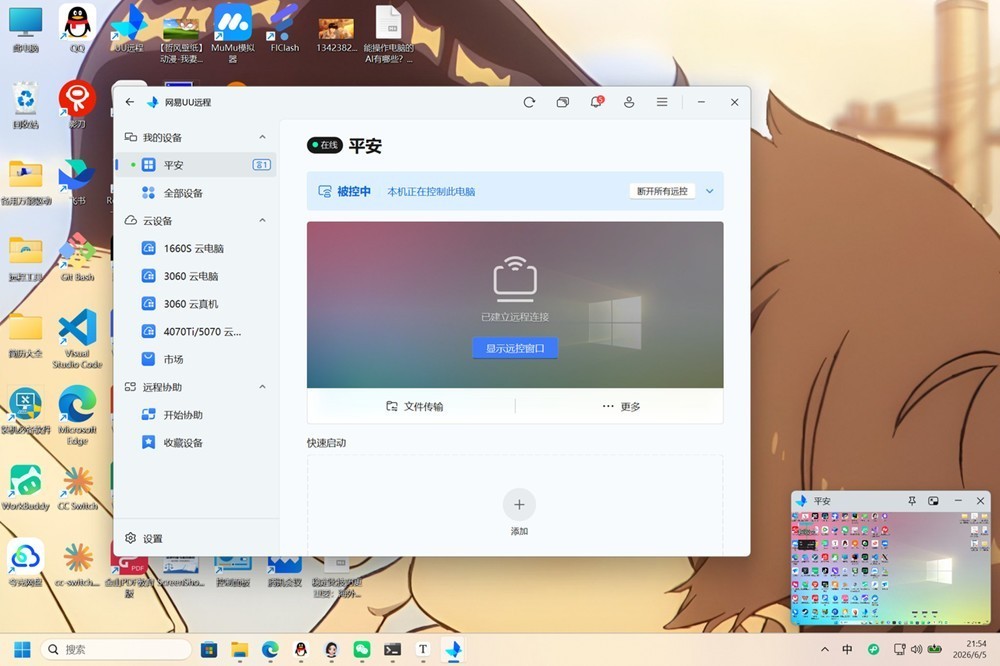Open the notification bell with red badge
This screenshot has width=1000, height=666.
point(596,101)
